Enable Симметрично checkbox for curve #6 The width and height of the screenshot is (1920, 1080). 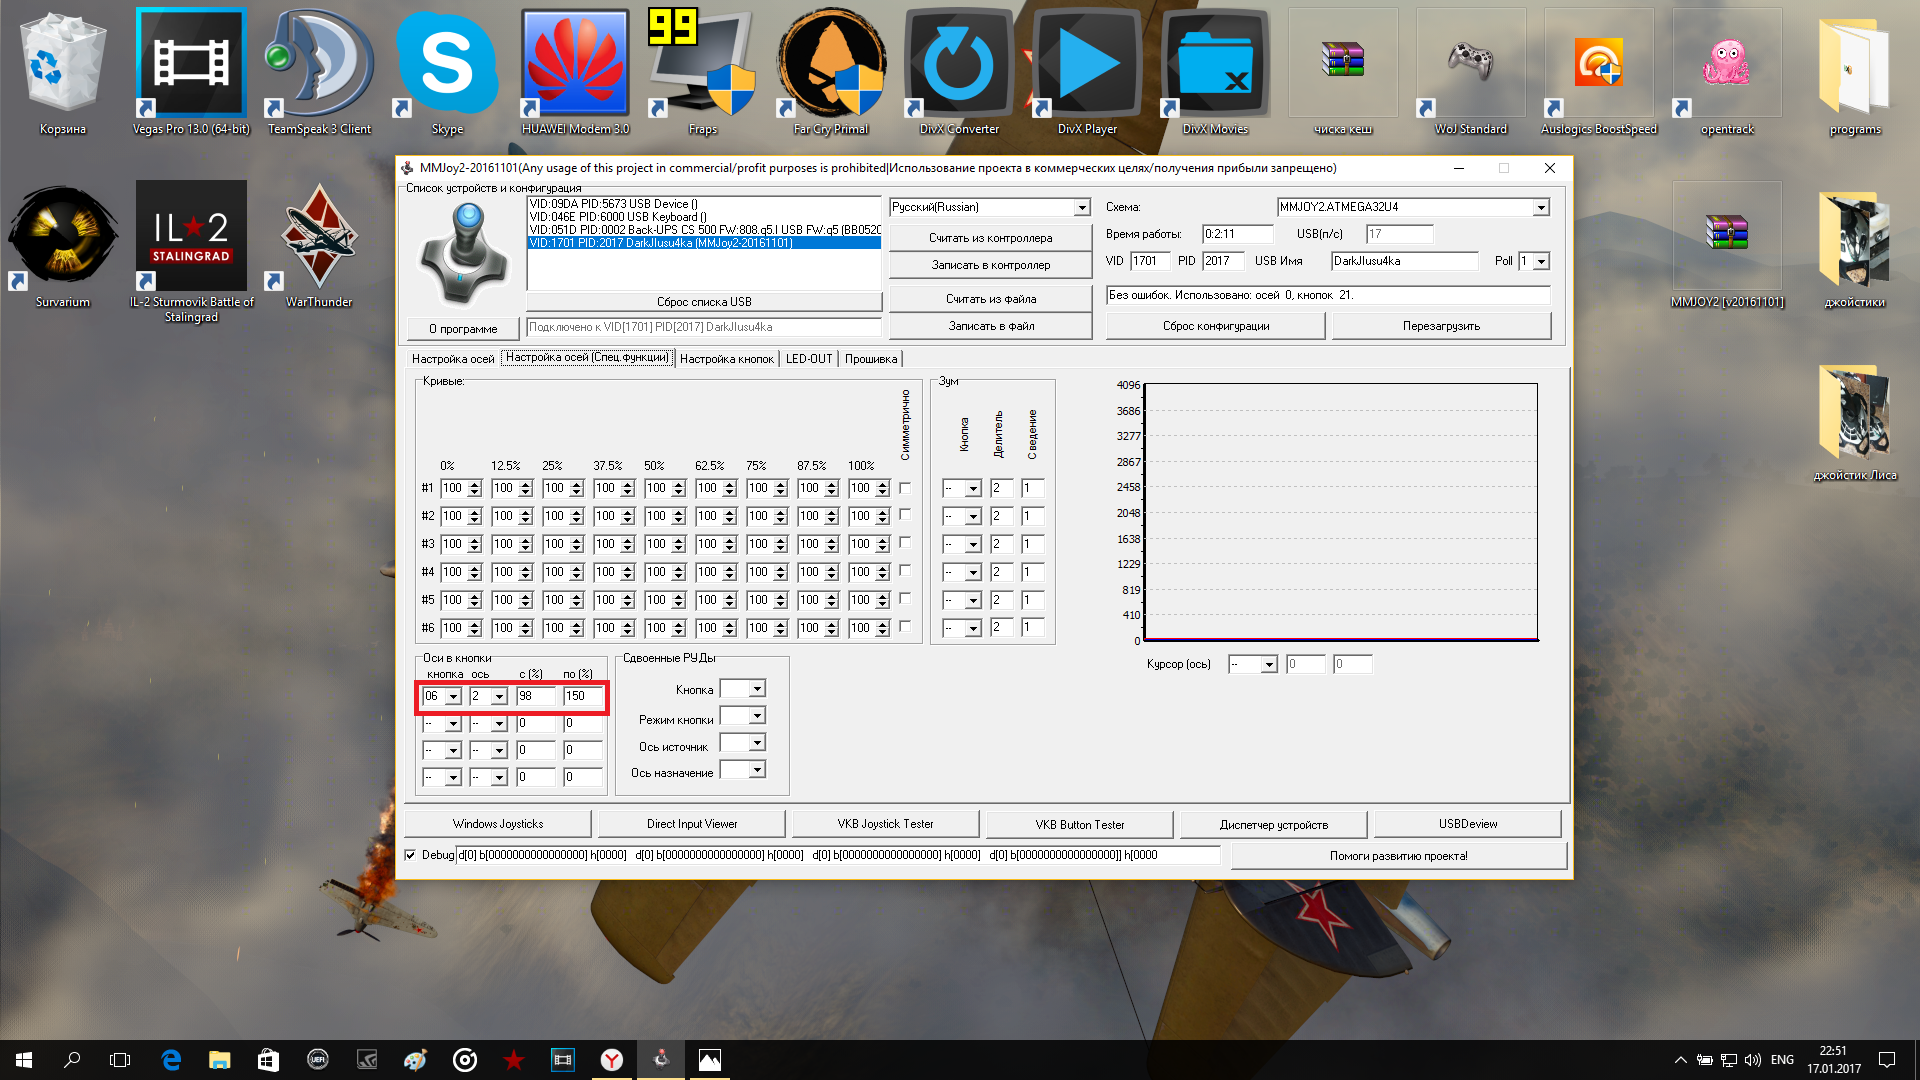(x=905, y=626)
